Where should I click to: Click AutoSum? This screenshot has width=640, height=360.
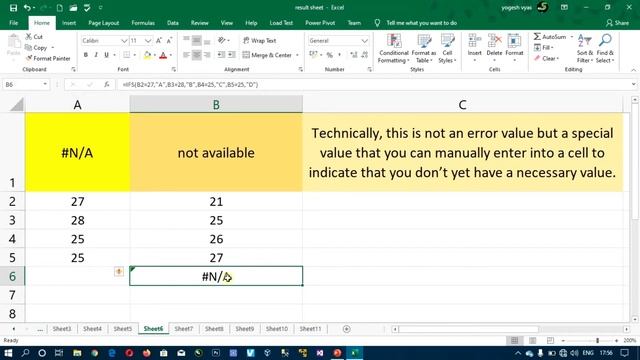[550, 37]
